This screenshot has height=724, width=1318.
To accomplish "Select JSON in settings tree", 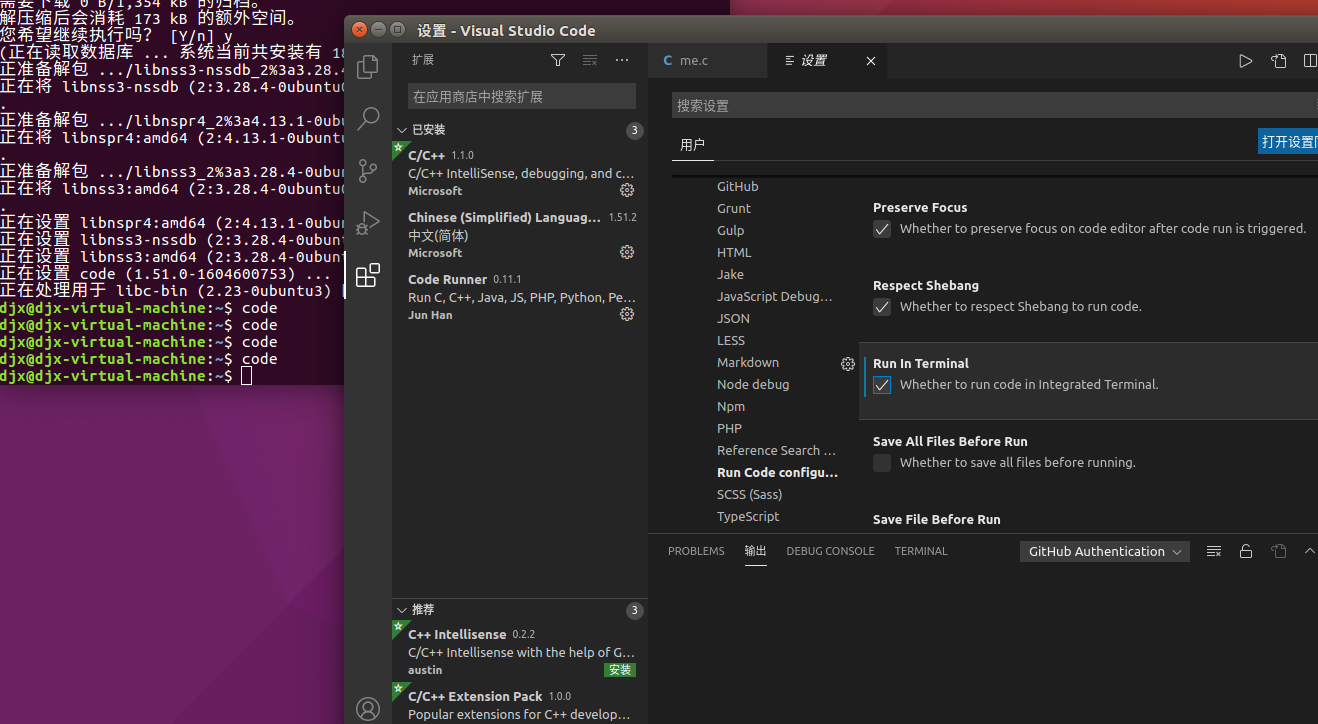I will pyautogui.click(x=733, y=319).
